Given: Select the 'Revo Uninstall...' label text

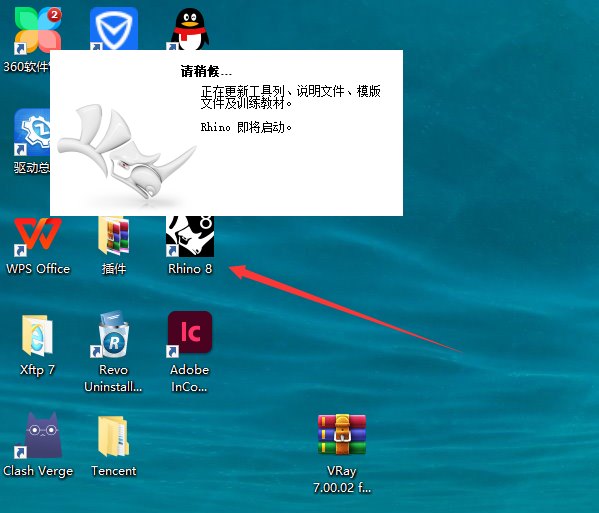Looking at the screenshot, I should 113,379.
